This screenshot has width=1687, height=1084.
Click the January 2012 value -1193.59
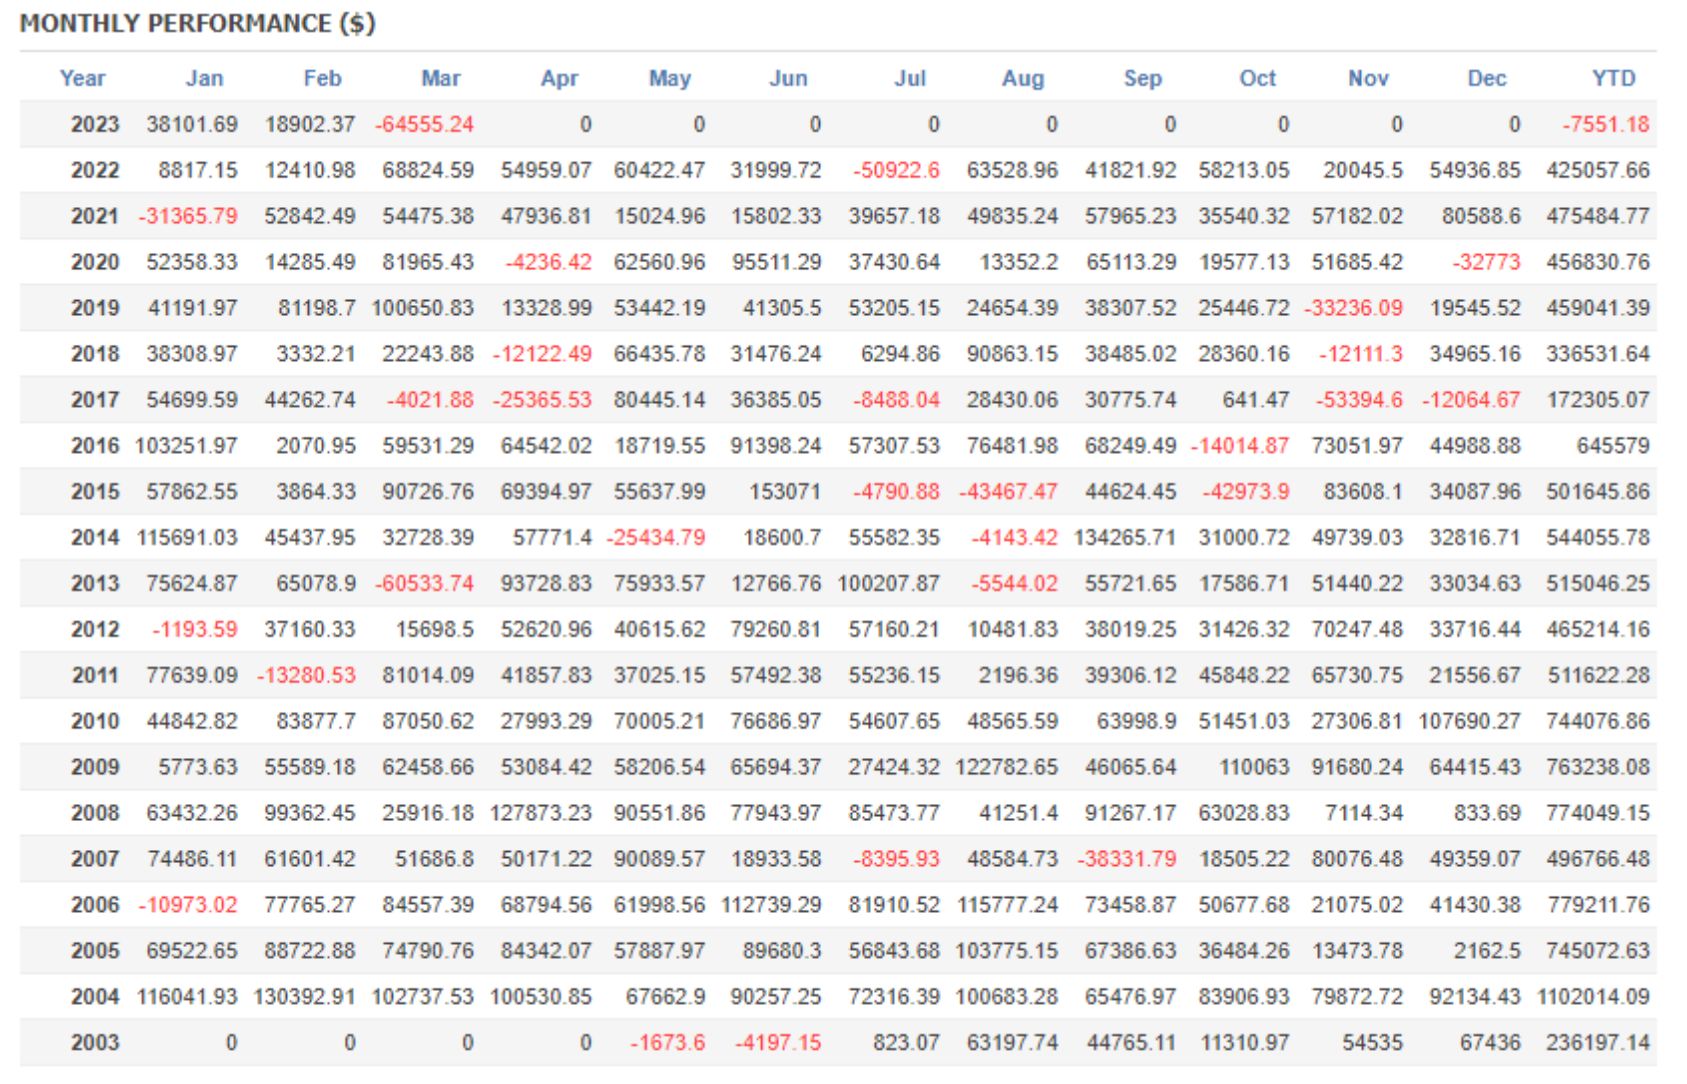tap(195, 629)
